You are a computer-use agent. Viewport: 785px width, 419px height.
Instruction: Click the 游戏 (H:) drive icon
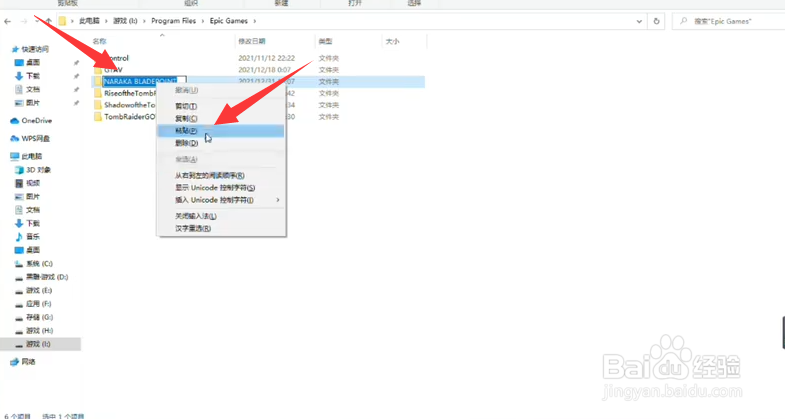[19, 331]
